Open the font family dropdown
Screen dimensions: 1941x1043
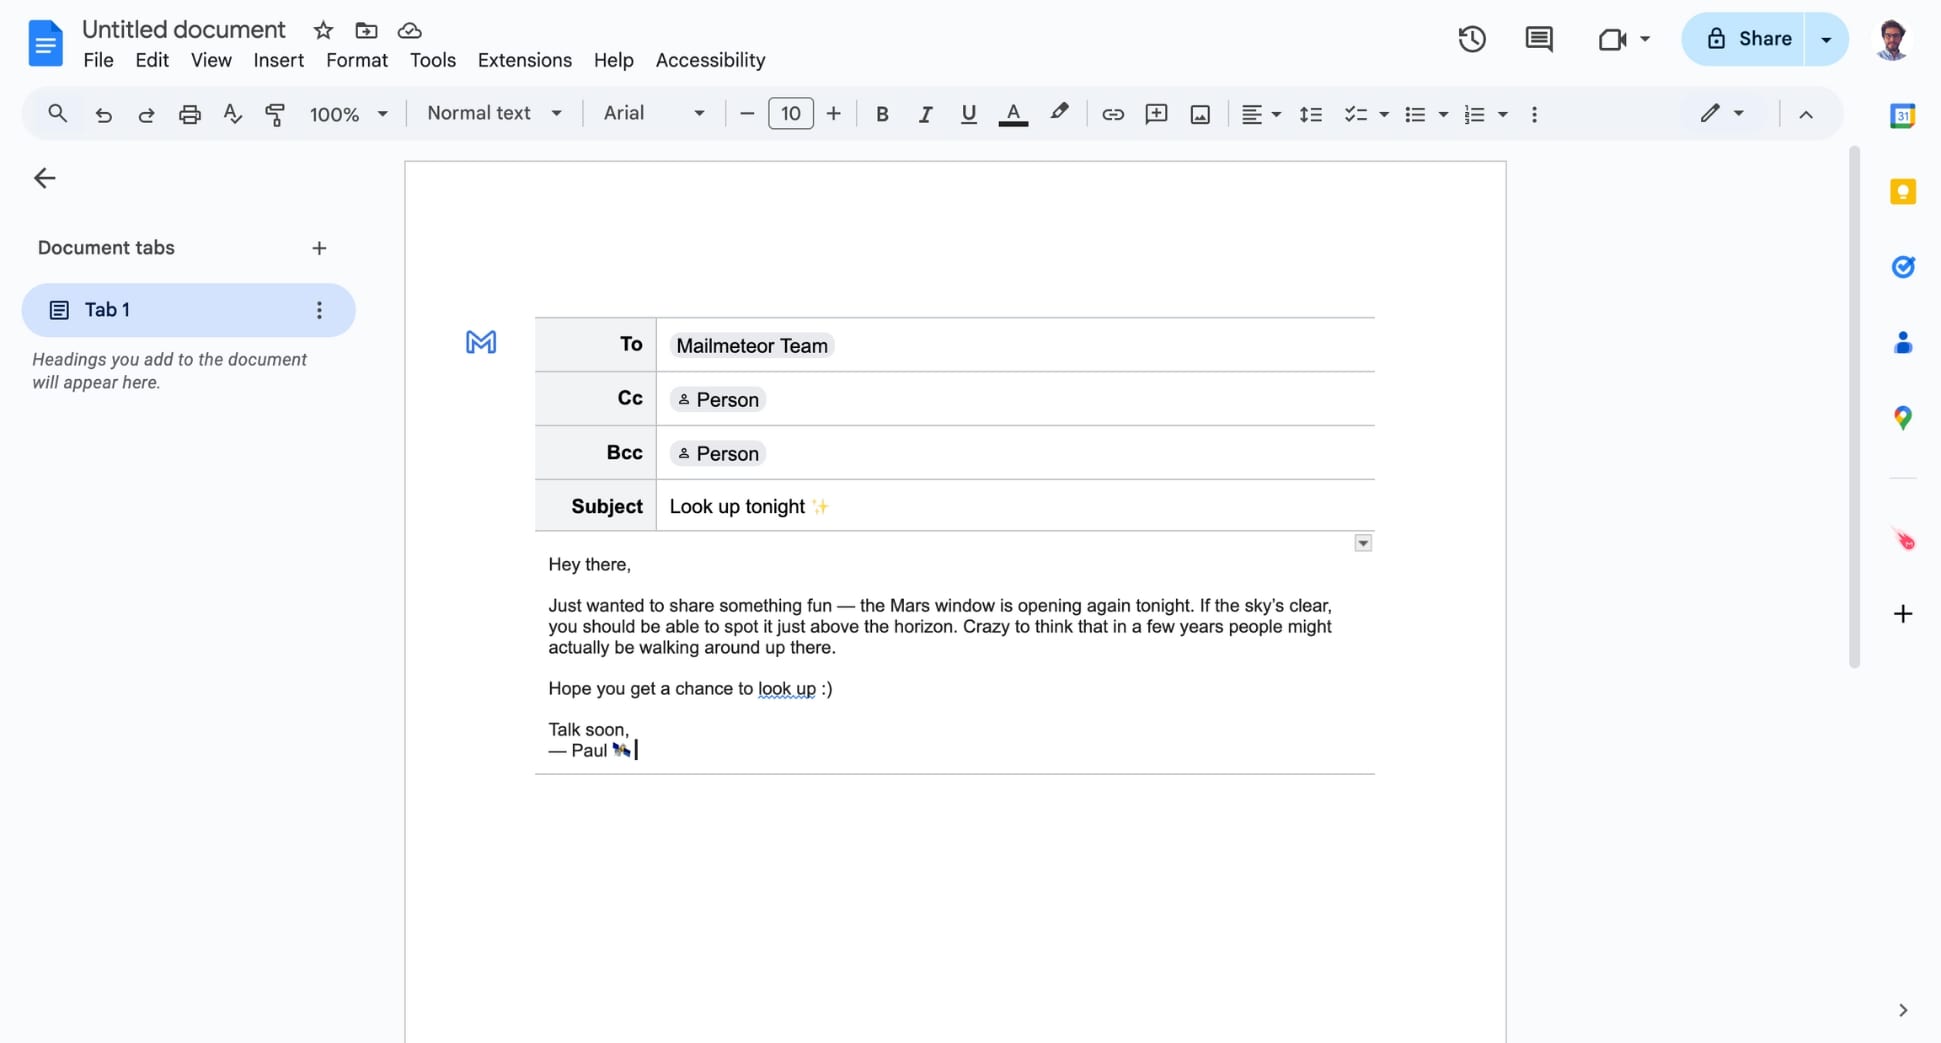(651, 113)
